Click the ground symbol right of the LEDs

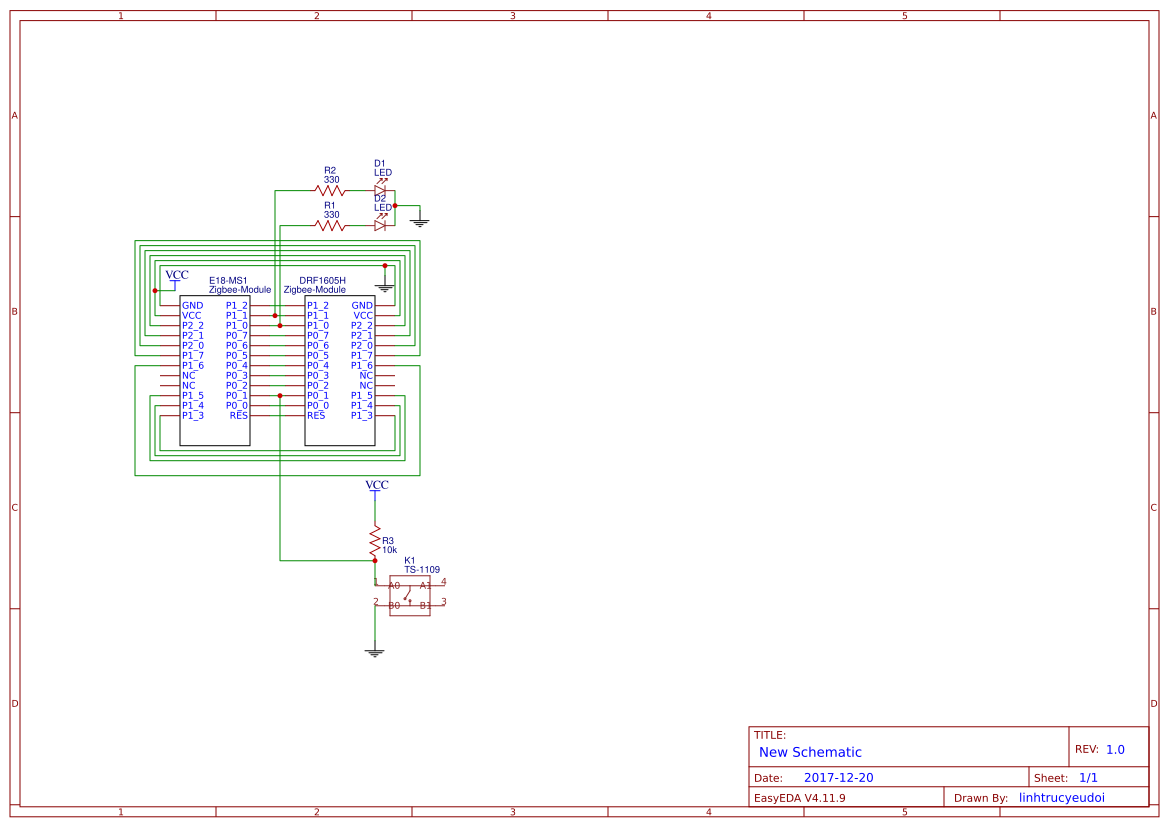click(x=420, y=221)
